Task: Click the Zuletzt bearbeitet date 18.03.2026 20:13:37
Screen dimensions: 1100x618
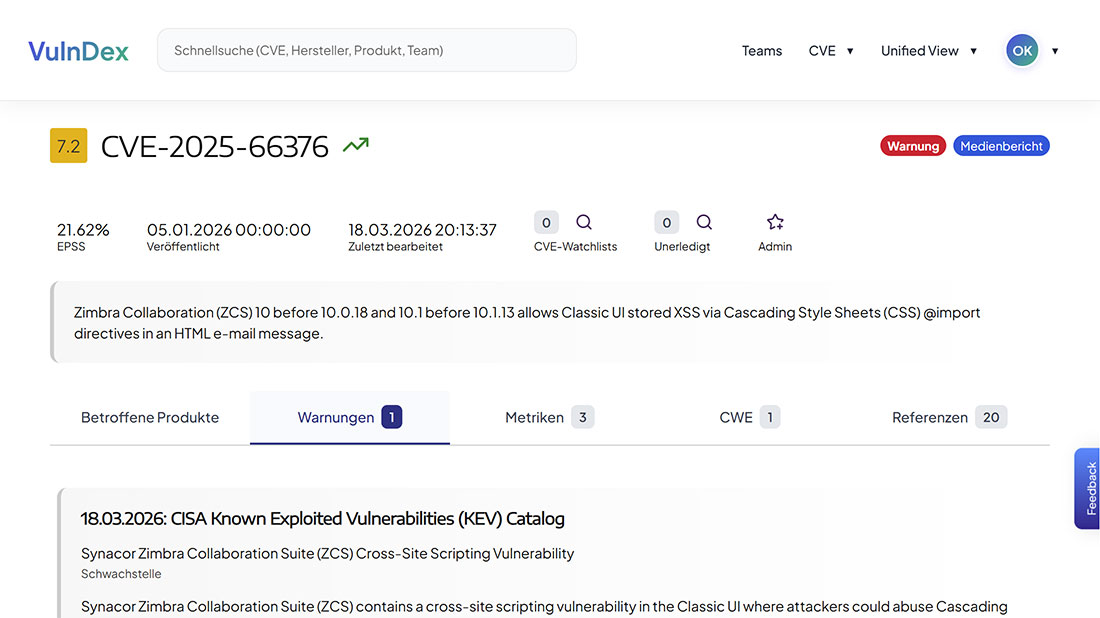Action: [422, 229]
